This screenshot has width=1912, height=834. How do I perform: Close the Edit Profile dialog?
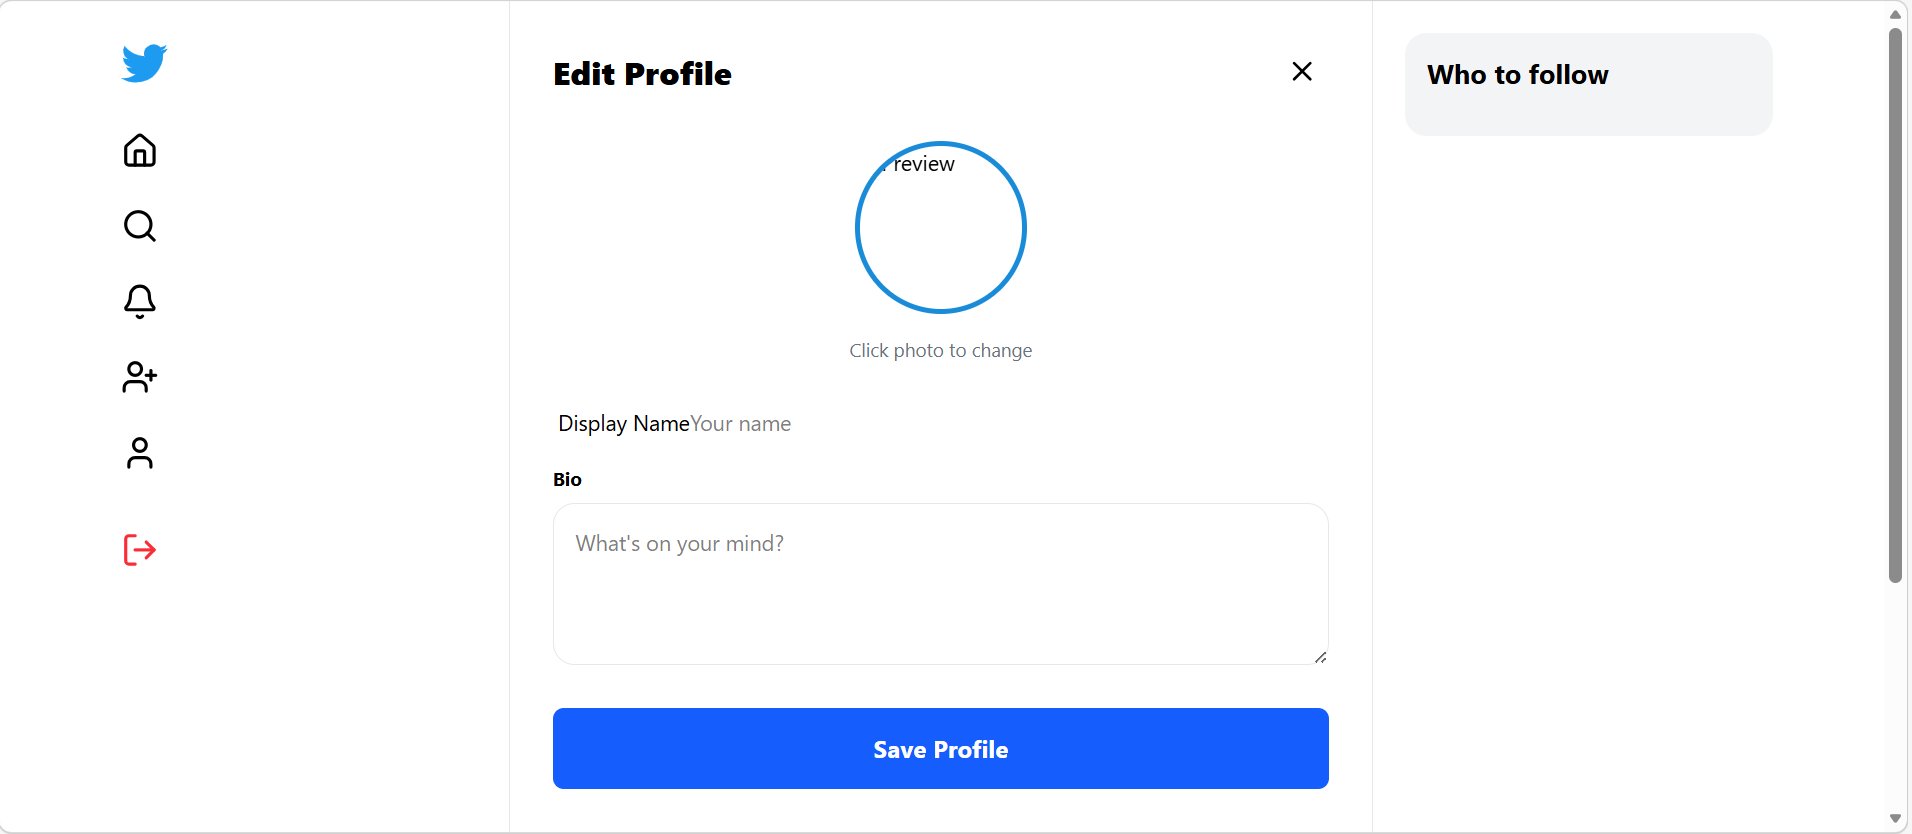pos(1301,71)
